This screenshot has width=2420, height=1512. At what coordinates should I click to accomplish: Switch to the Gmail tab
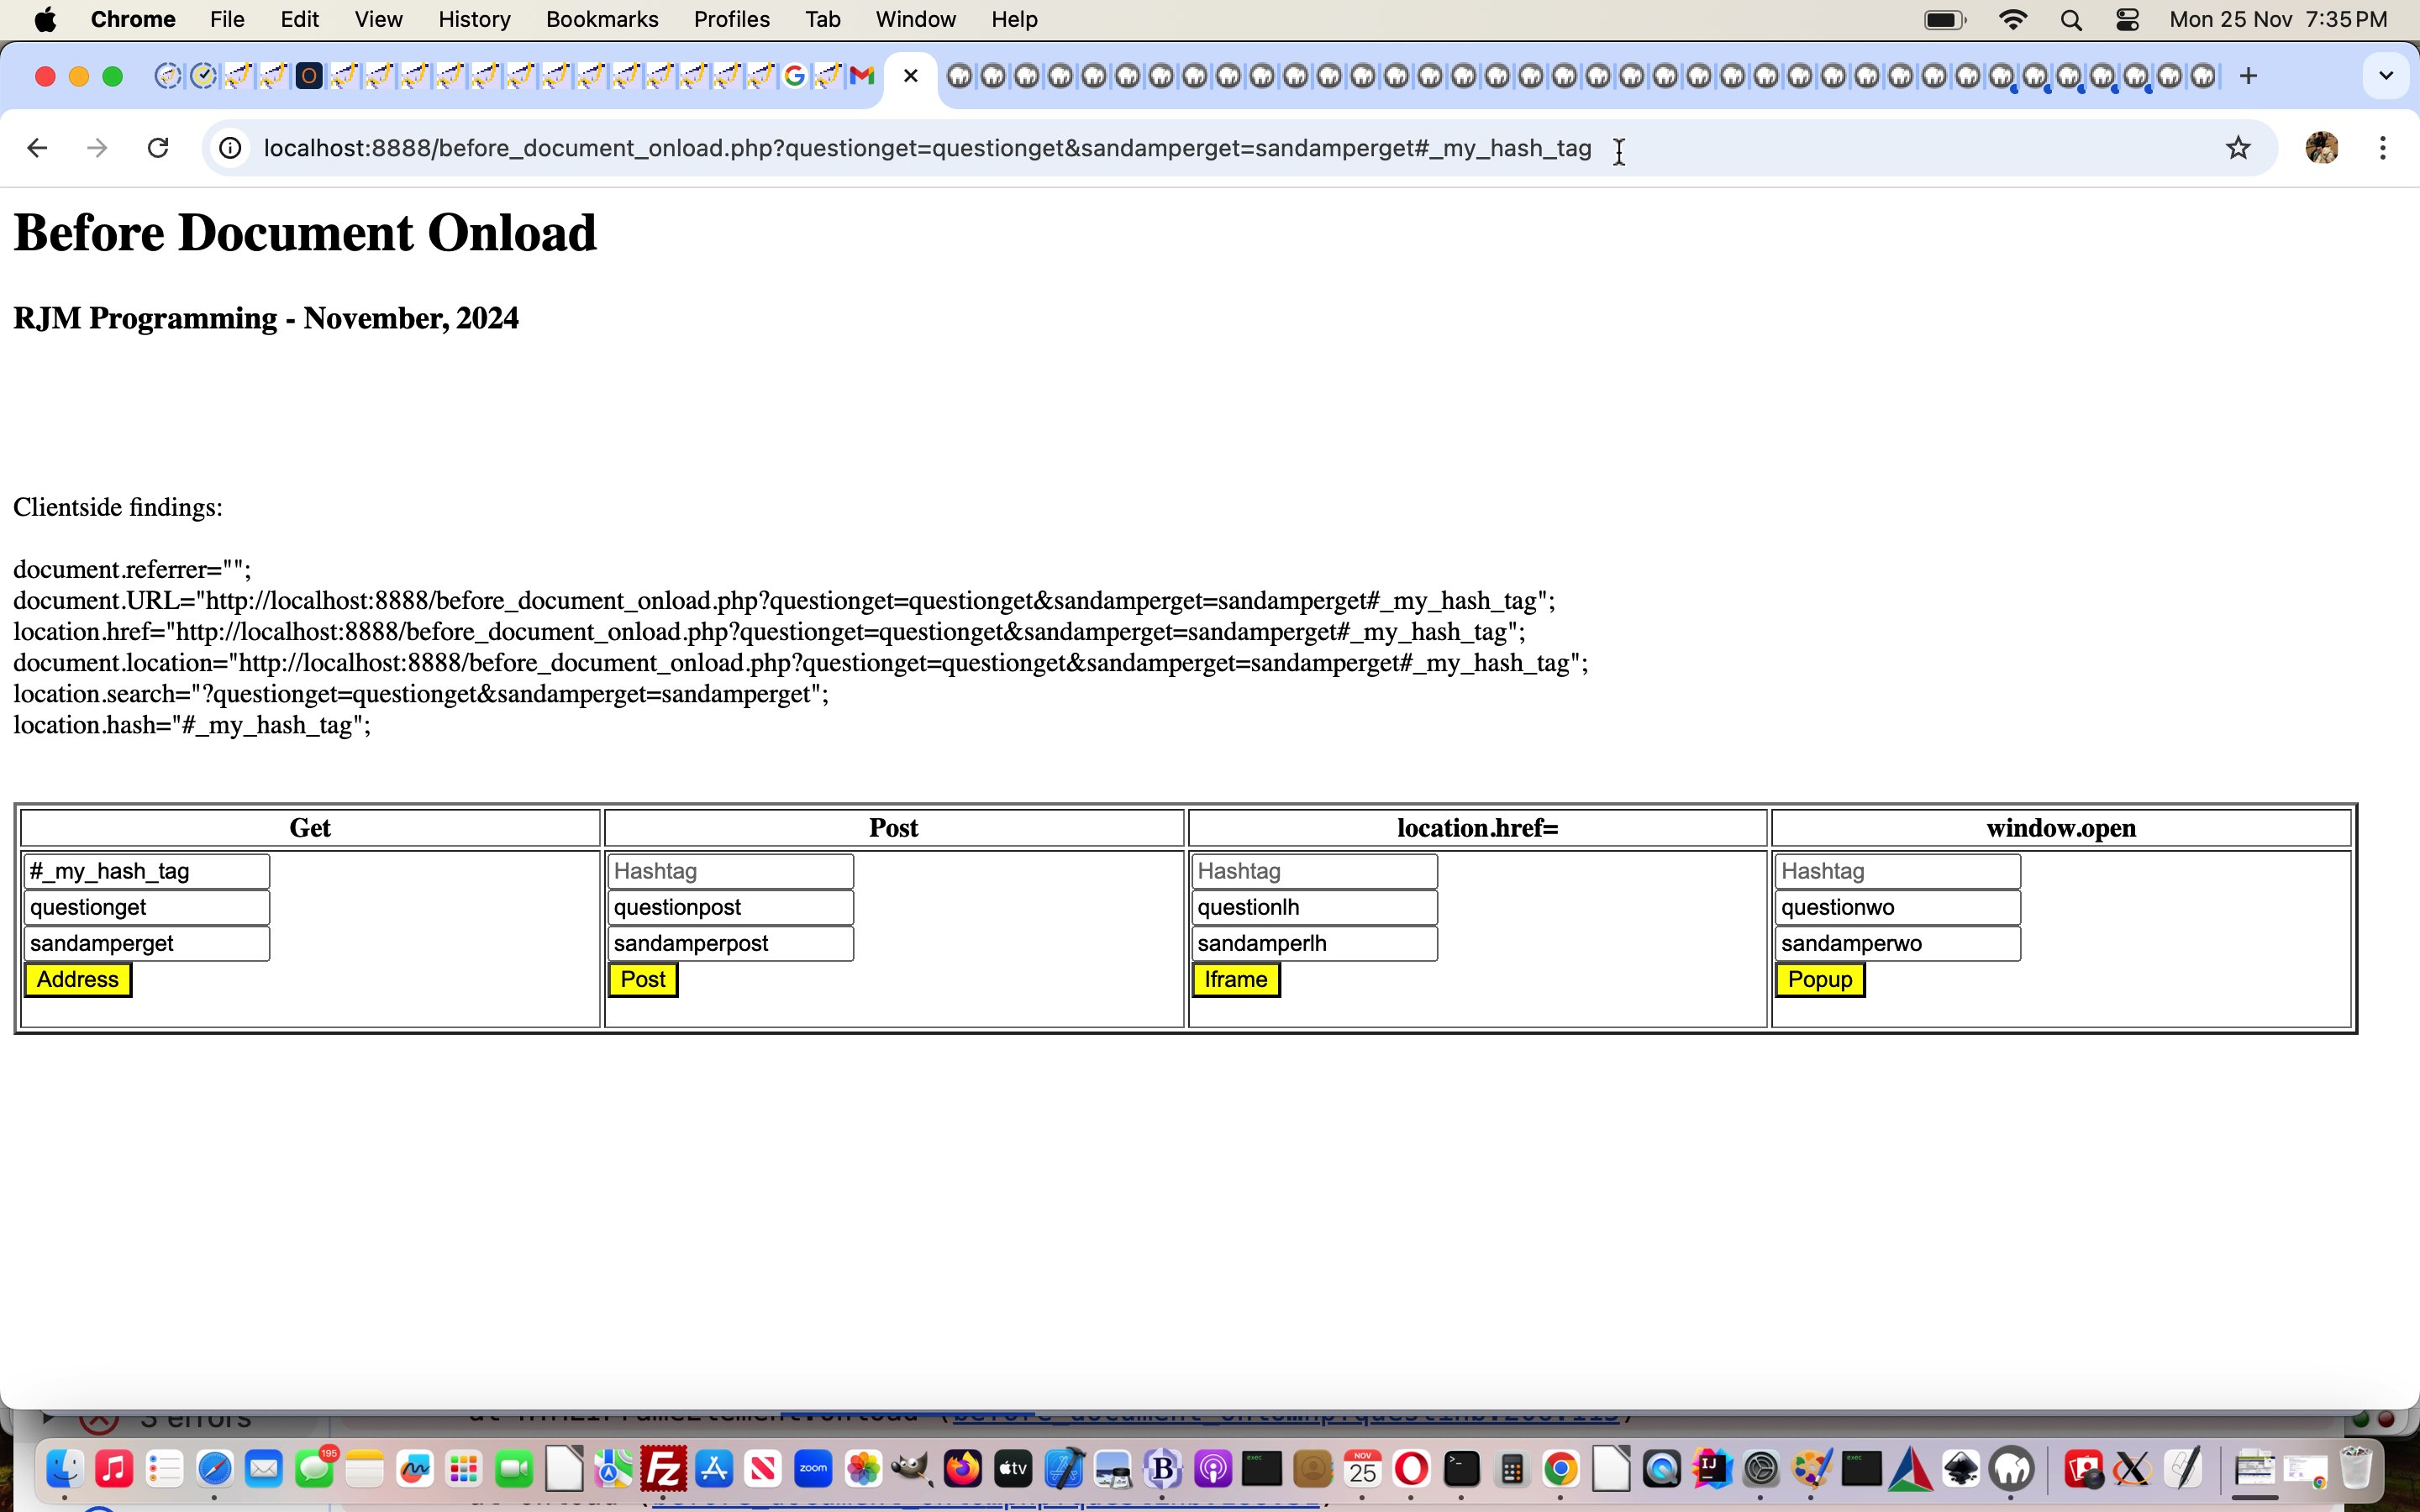coord(862,76)
